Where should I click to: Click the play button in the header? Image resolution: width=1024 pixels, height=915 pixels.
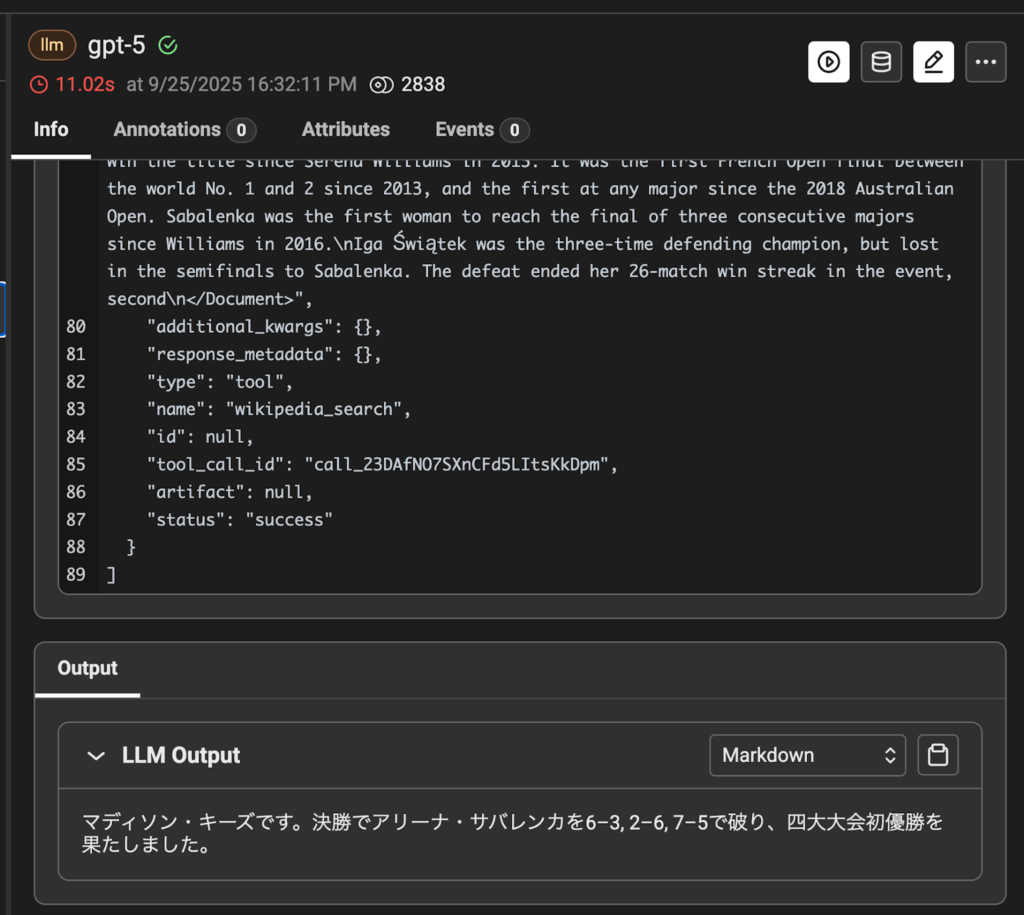[x=828, y=62]
